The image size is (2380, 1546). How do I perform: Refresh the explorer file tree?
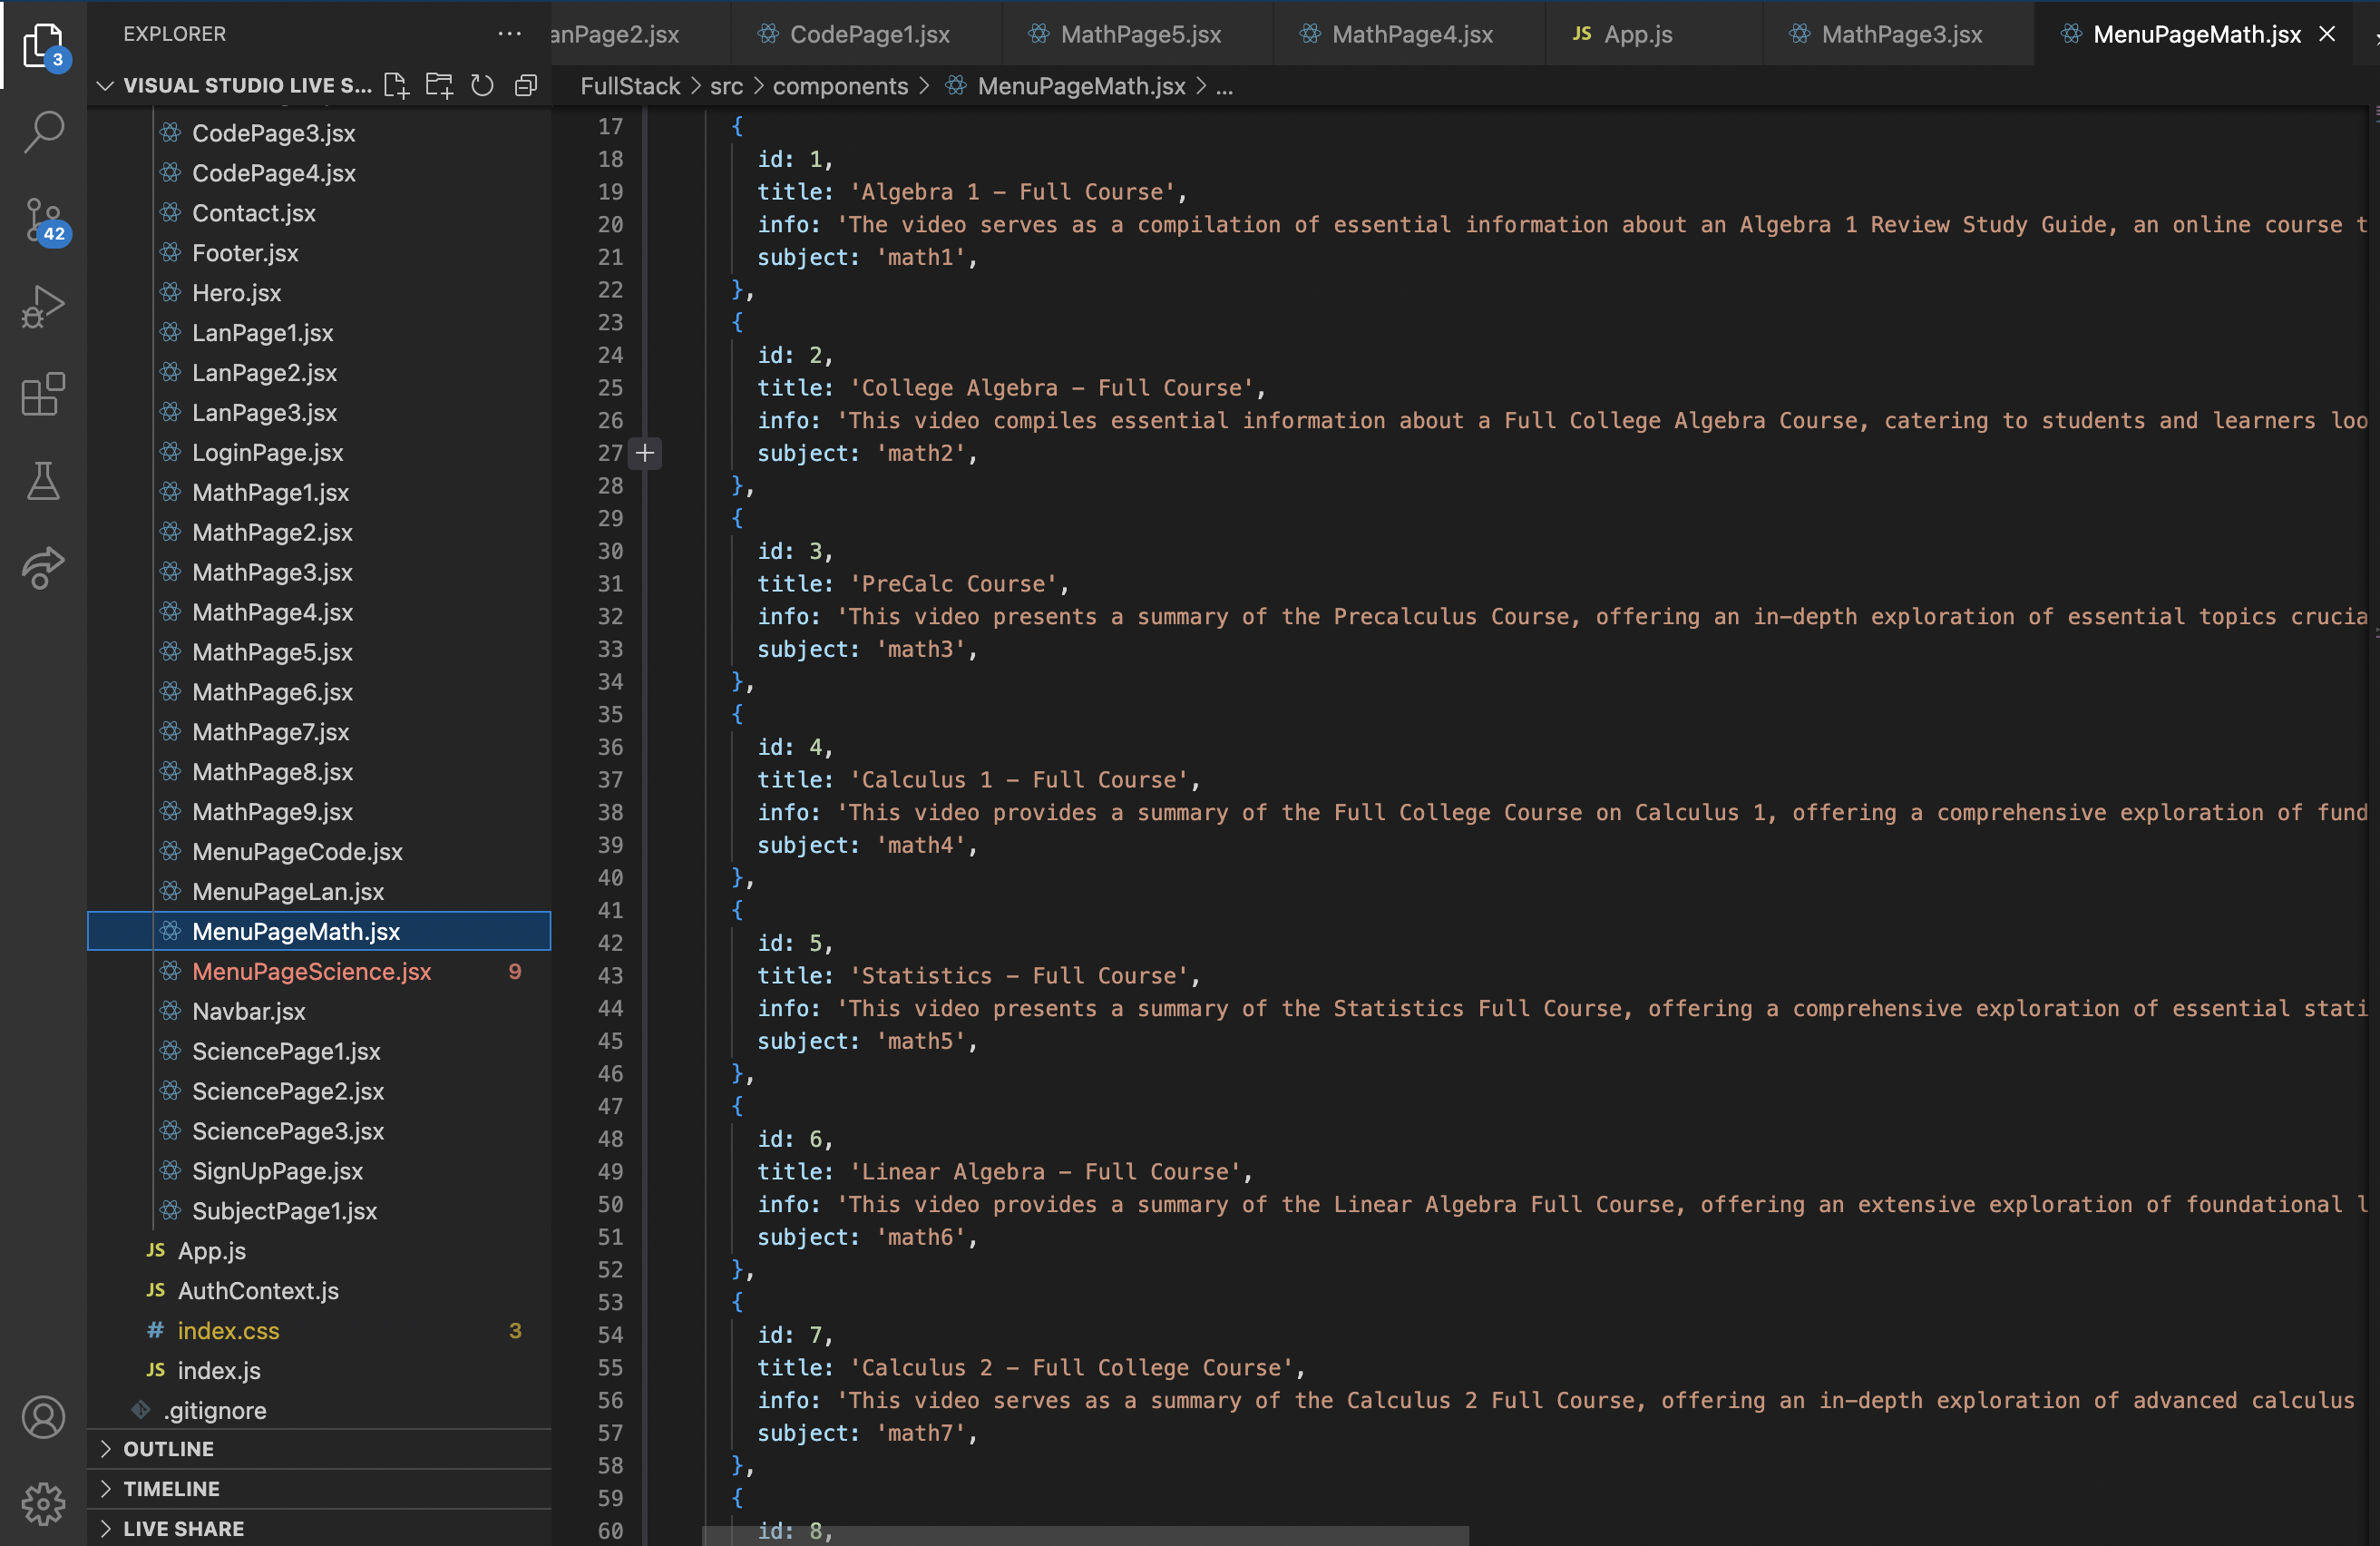point(482,86)
